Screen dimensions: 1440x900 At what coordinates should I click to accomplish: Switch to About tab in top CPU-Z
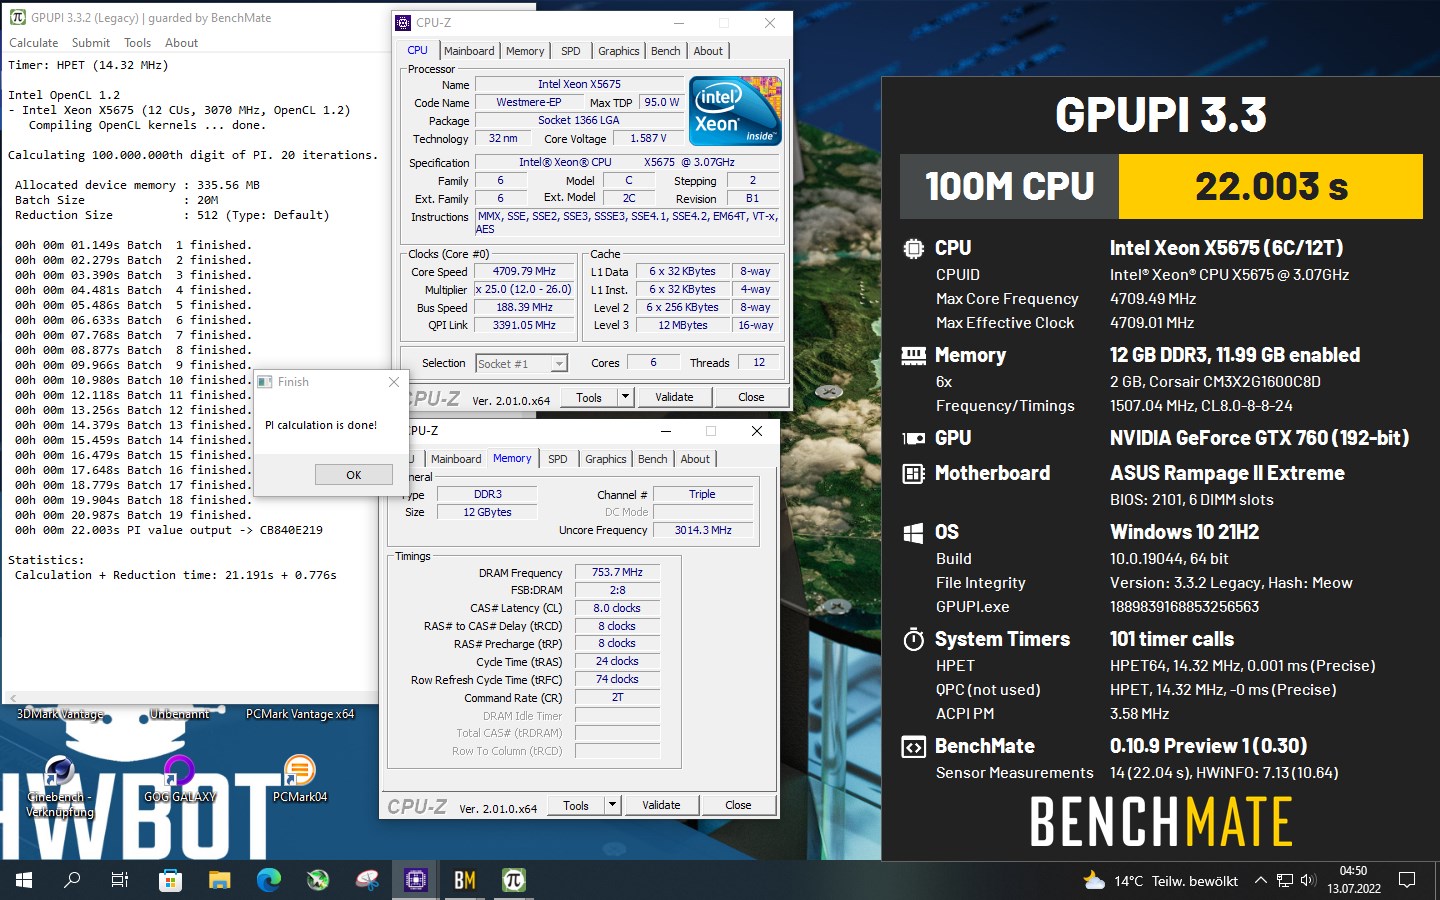708,51
